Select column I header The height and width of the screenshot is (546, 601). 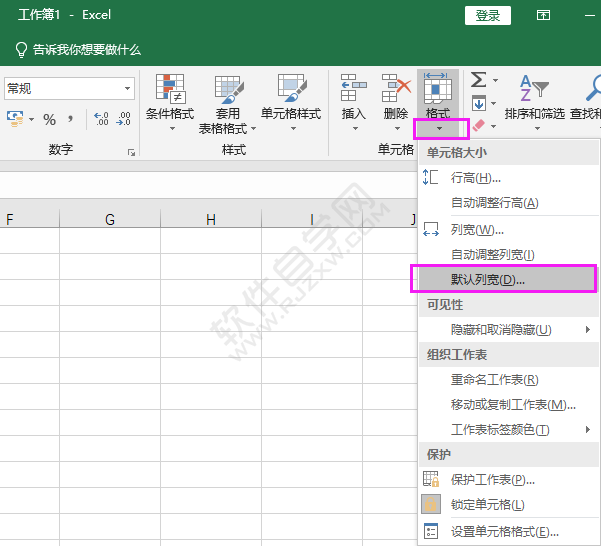tap(312, 219)
